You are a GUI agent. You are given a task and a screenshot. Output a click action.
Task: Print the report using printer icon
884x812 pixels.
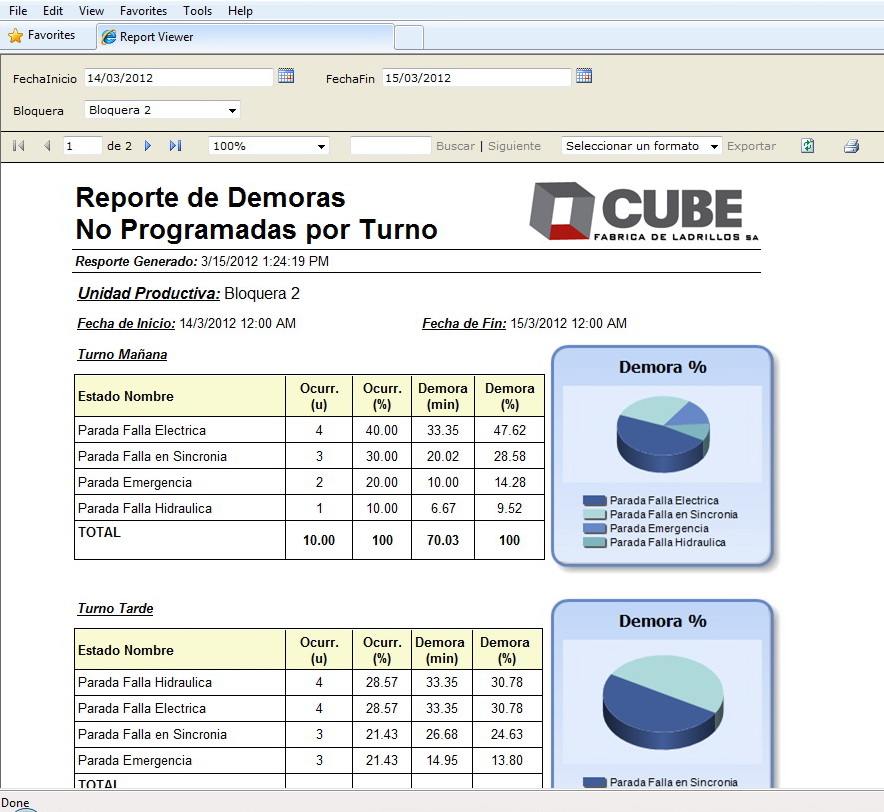tap(851, 146)
